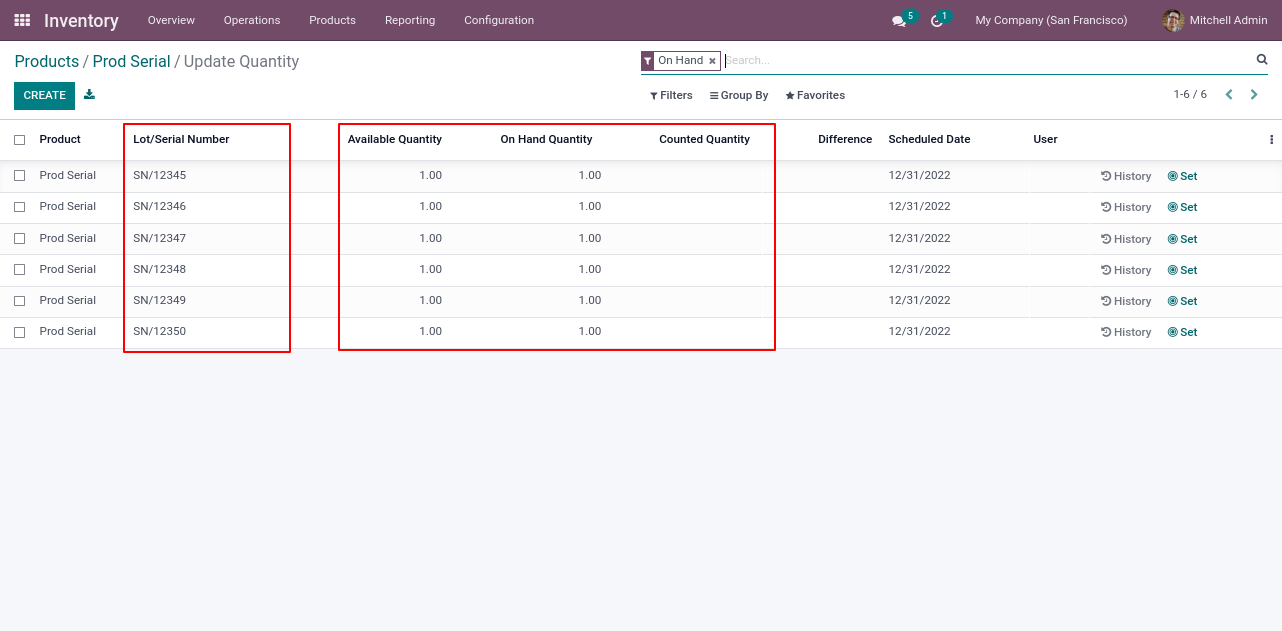Expand the Group By dropdown

pyautogui.click(x=739, y=96)
